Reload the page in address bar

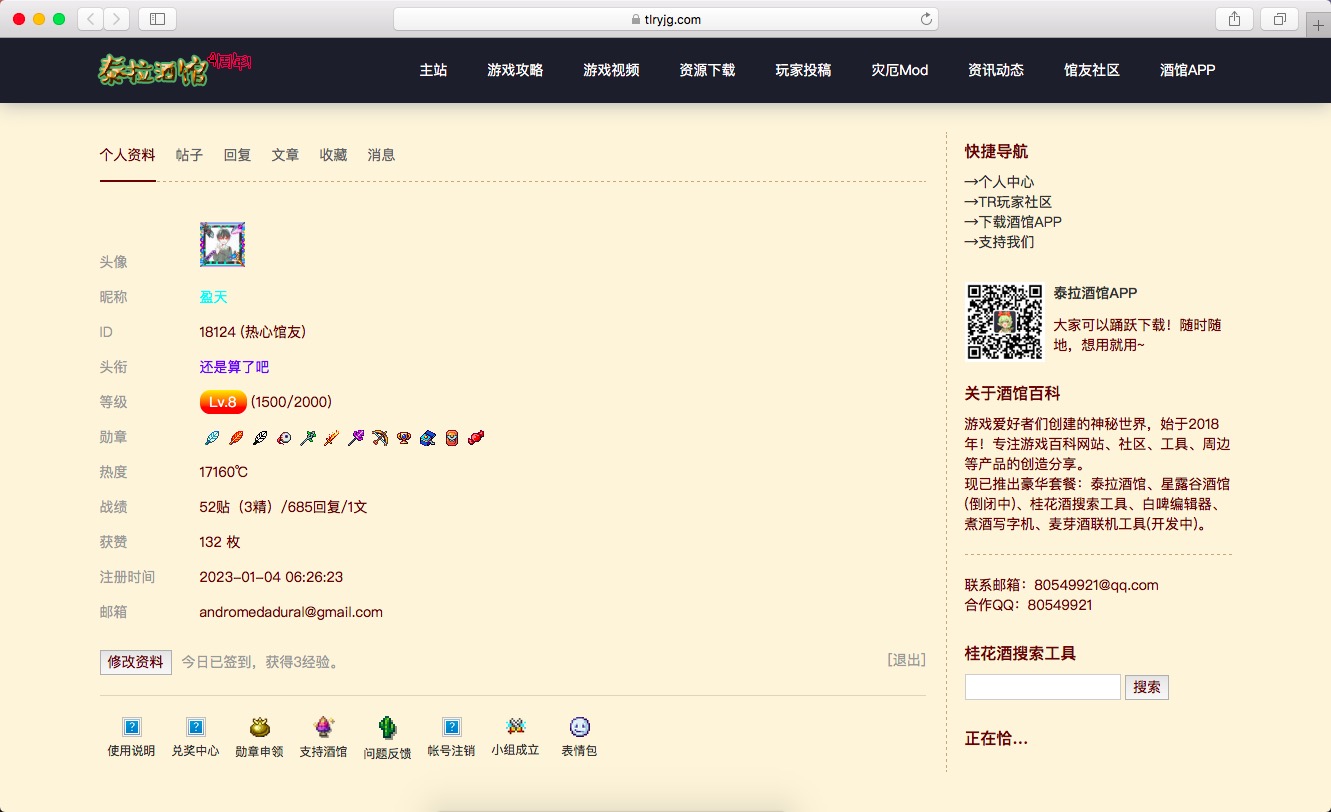coord(926,19)
